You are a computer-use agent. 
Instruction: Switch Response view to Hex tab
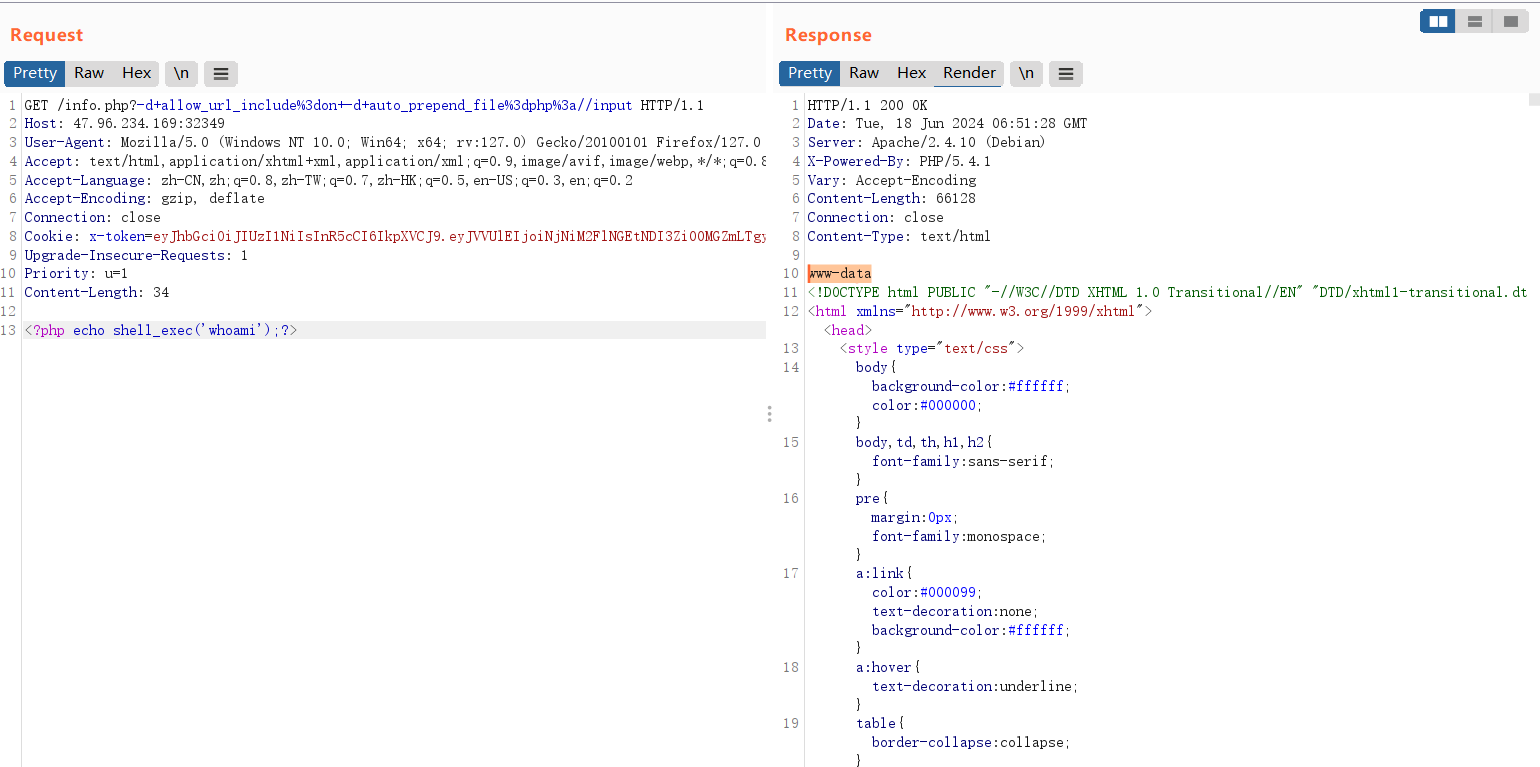click(x=911, y=73)
